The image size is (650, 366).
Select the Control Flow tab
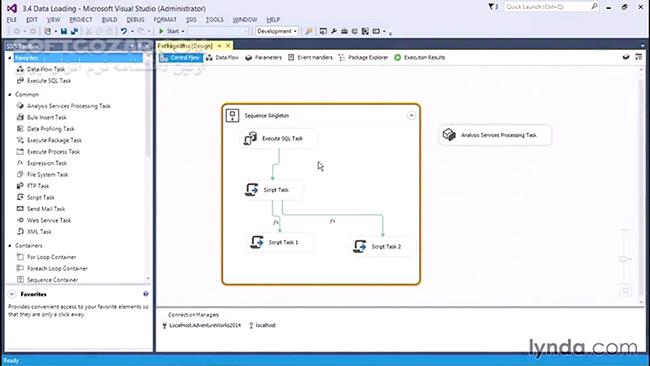(x=181, y=57)
